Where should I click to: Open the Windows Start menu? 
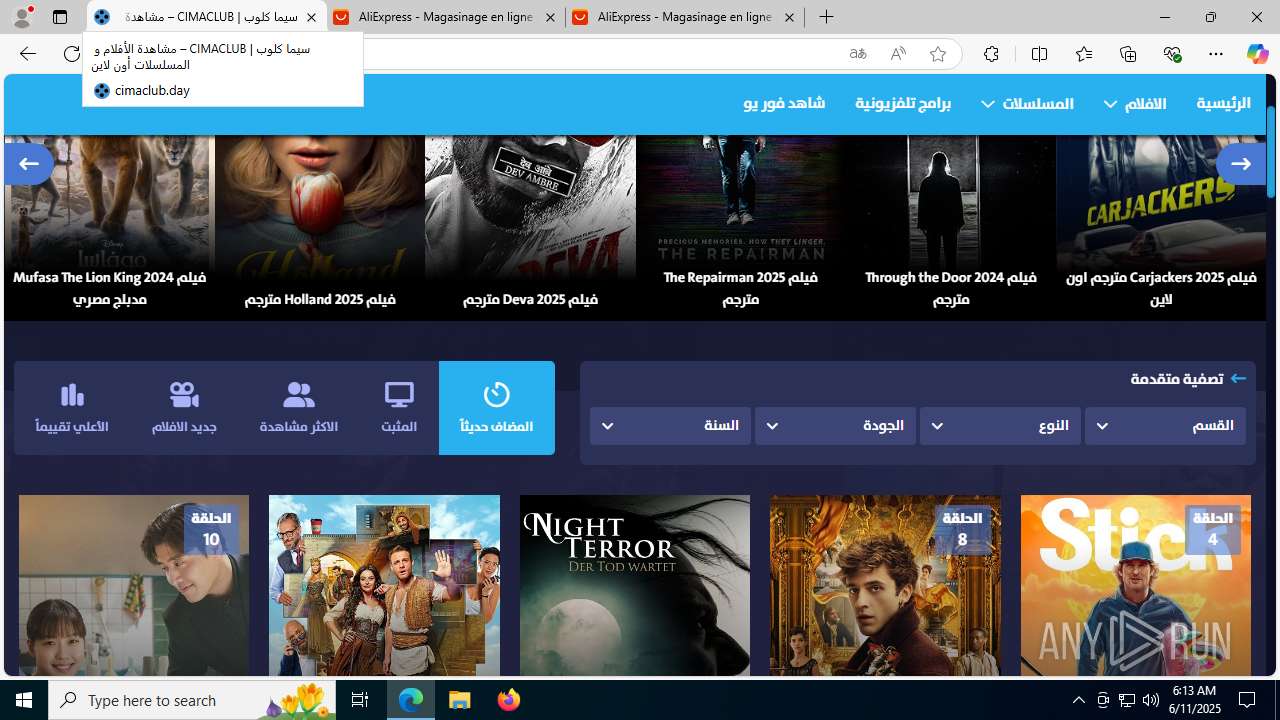[24, 700]
